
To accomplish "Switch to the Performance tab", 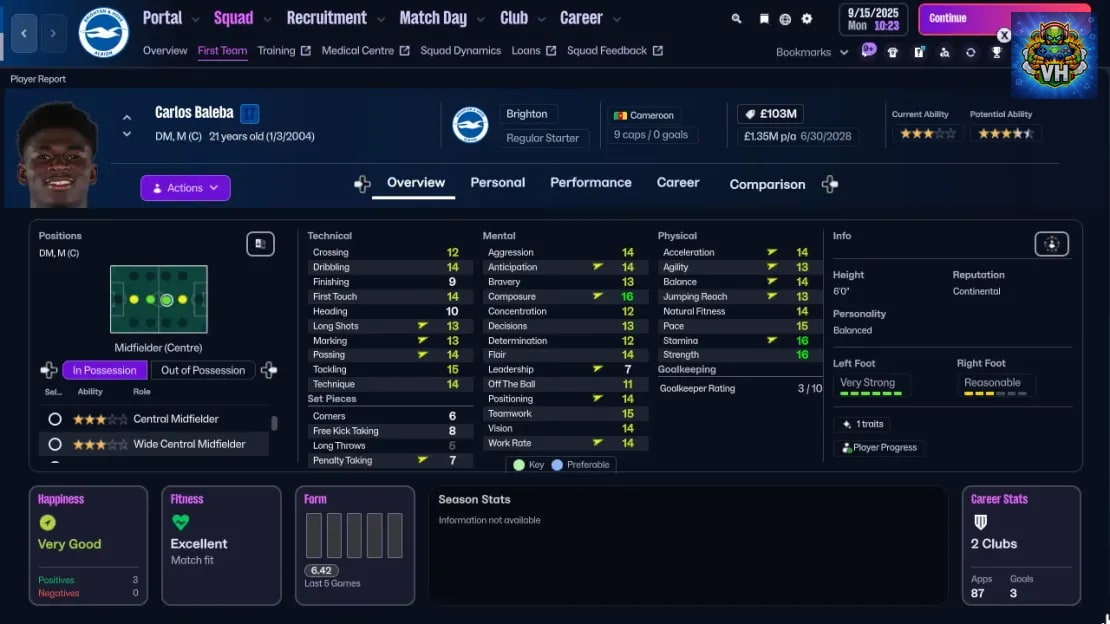I will [x=590, y=183].
